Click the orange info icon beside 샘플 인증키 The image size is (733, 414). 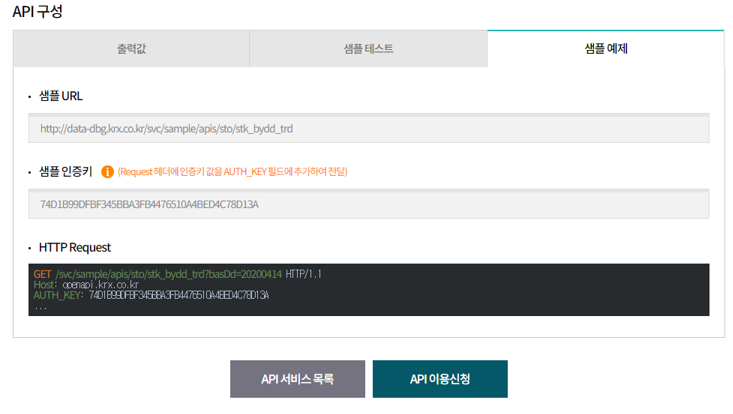pos(108,172)
